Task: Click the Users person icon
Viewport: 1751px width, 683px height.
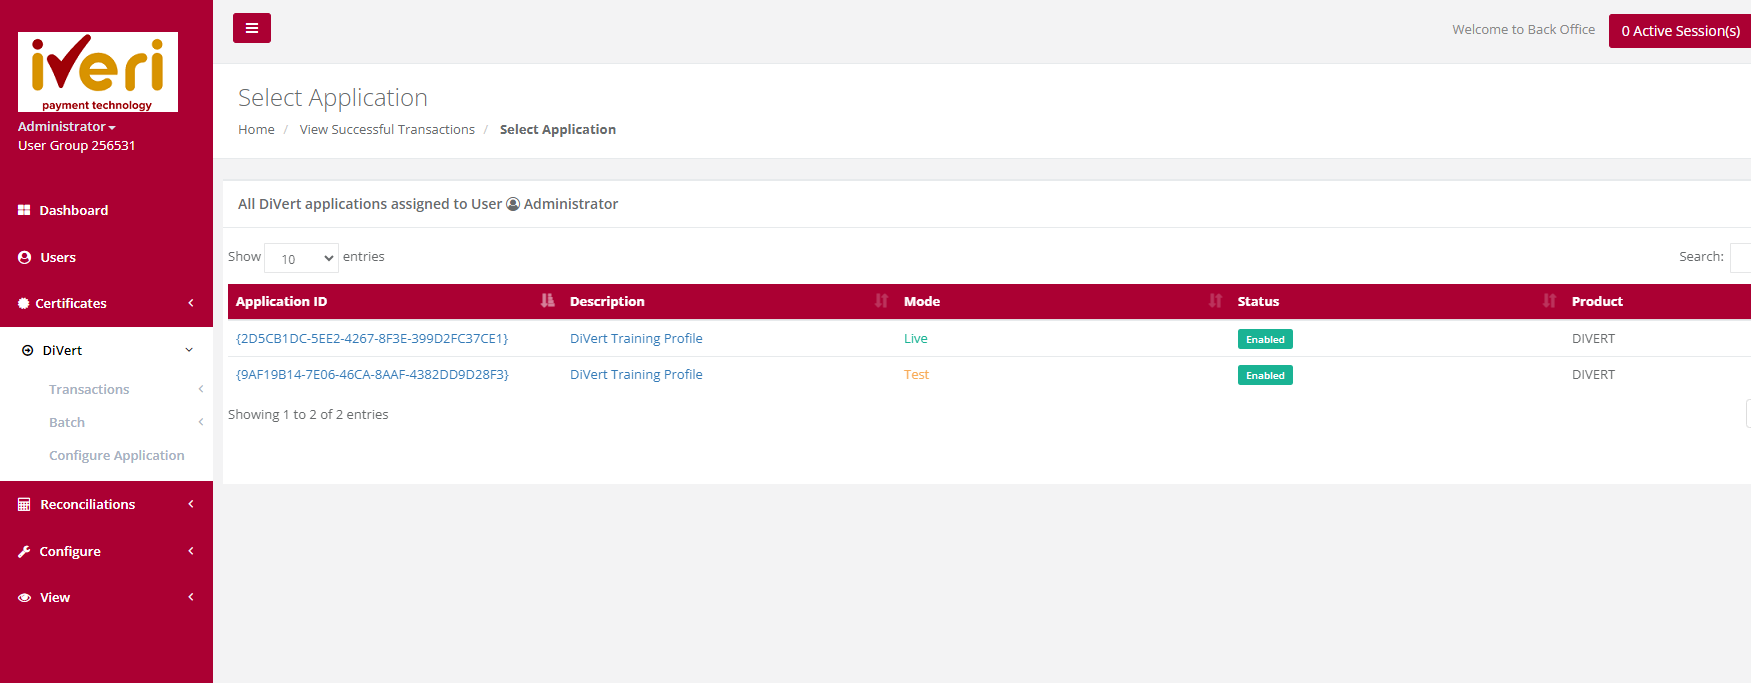Action: [x=24, y=257]
